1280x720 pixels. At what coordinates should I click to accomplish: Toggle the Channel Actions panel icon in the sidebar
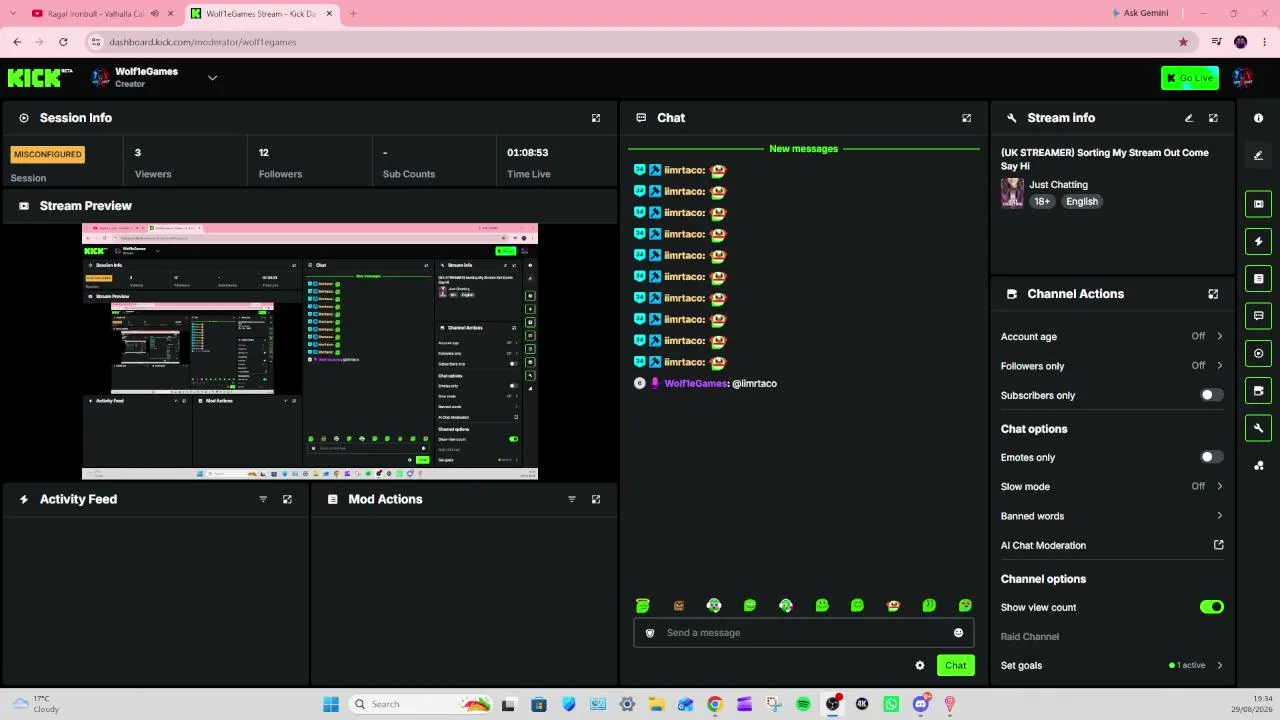tap(1258, 391)
